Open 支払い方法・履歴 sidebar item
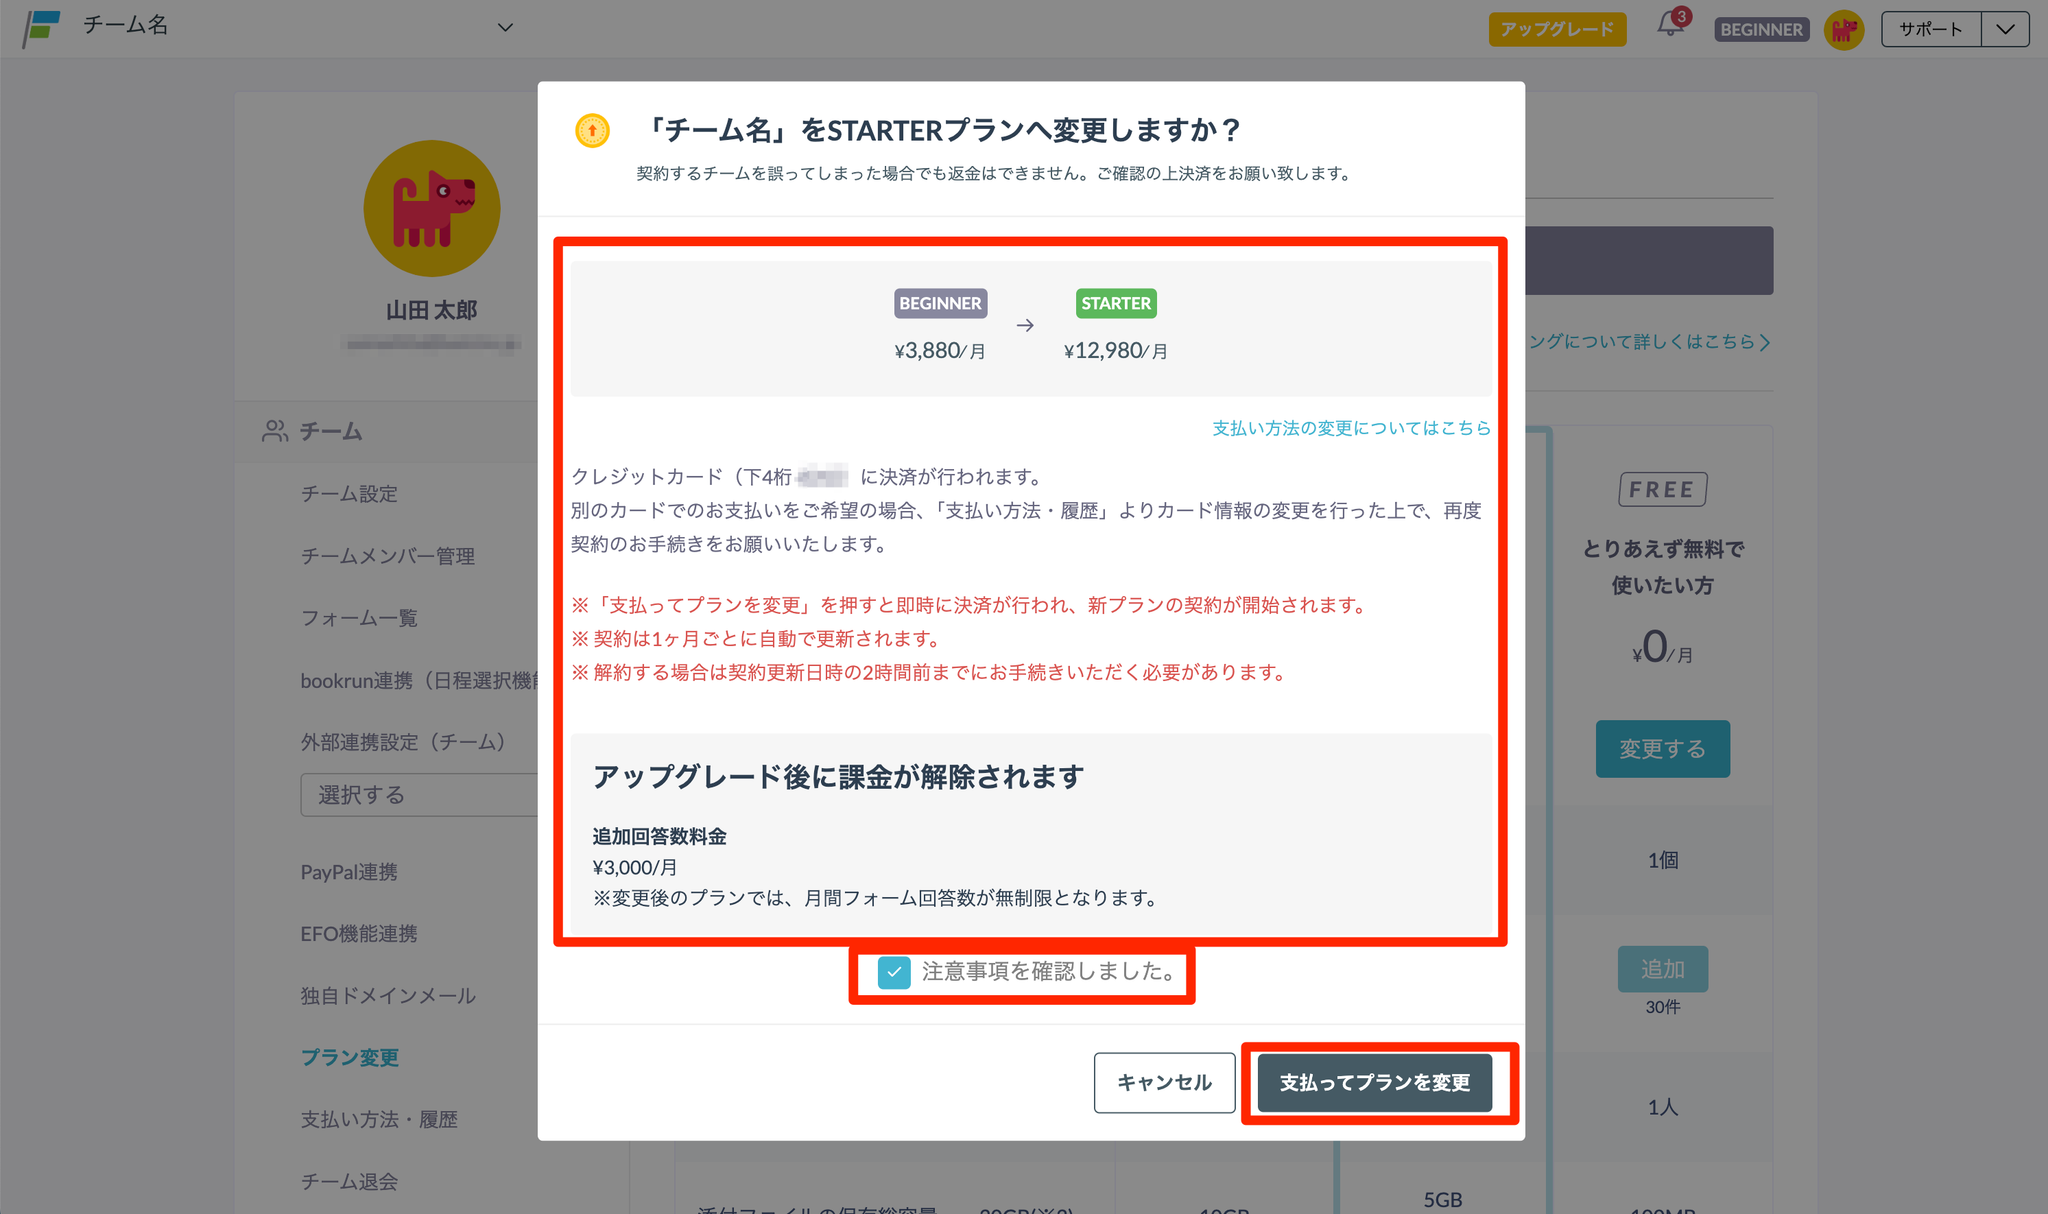Viewport: 2048px width, 1214px height. click(379, 1119)
